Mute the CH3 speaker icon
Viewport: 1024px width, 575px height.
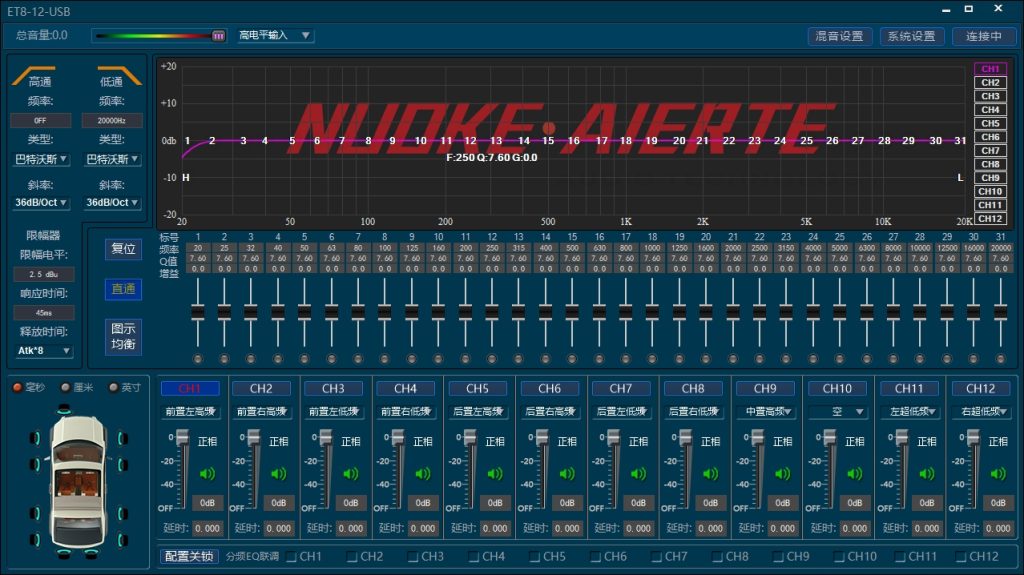coord(351,474)
